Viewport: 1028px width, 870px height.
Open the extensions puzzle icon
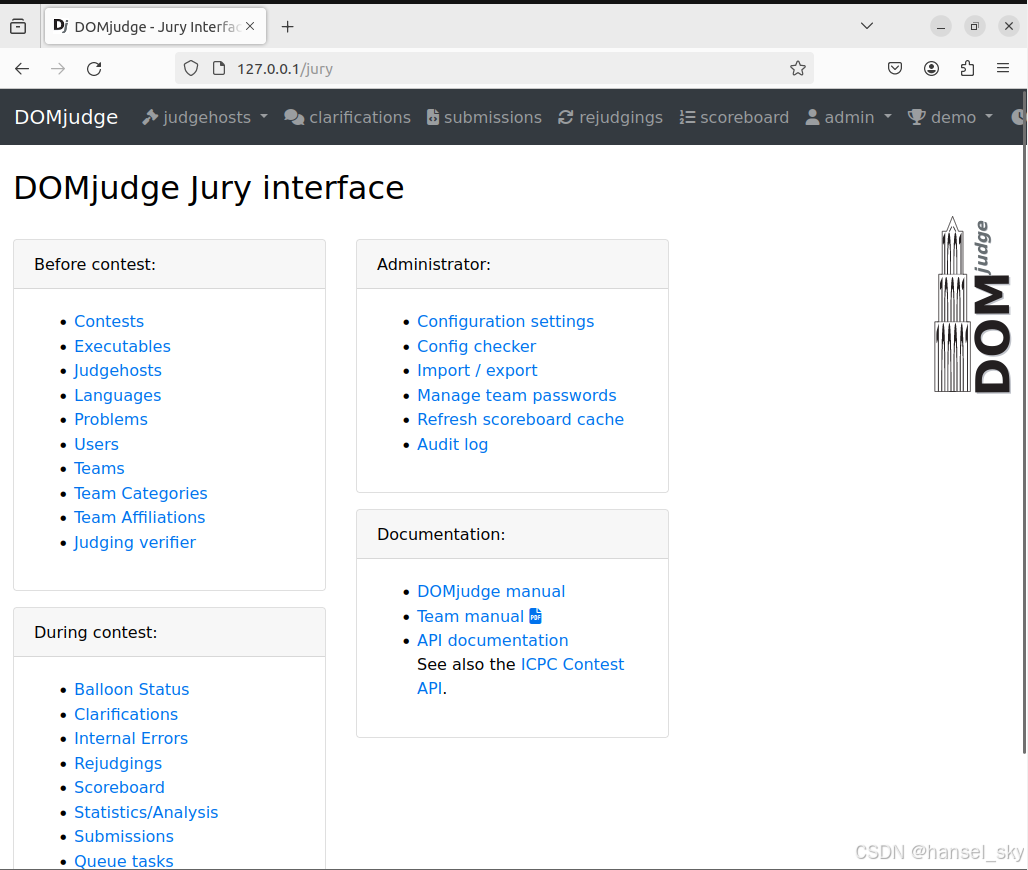click(x=967, y=68)
